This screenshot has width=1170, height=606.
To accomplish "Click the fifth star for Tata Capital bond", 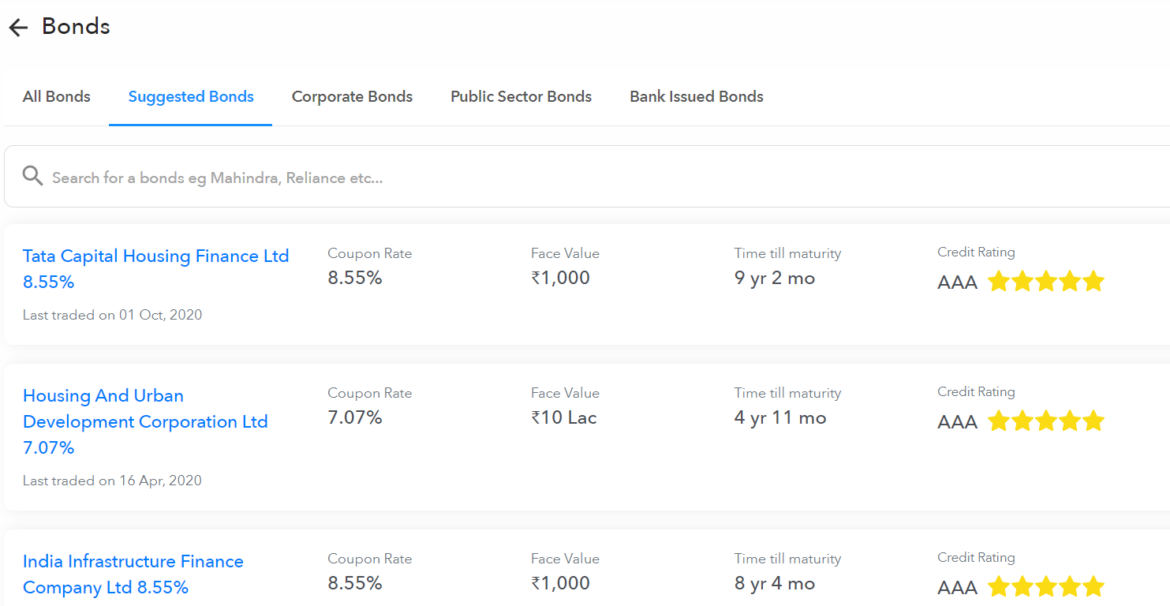I will tap(1092, 281).
